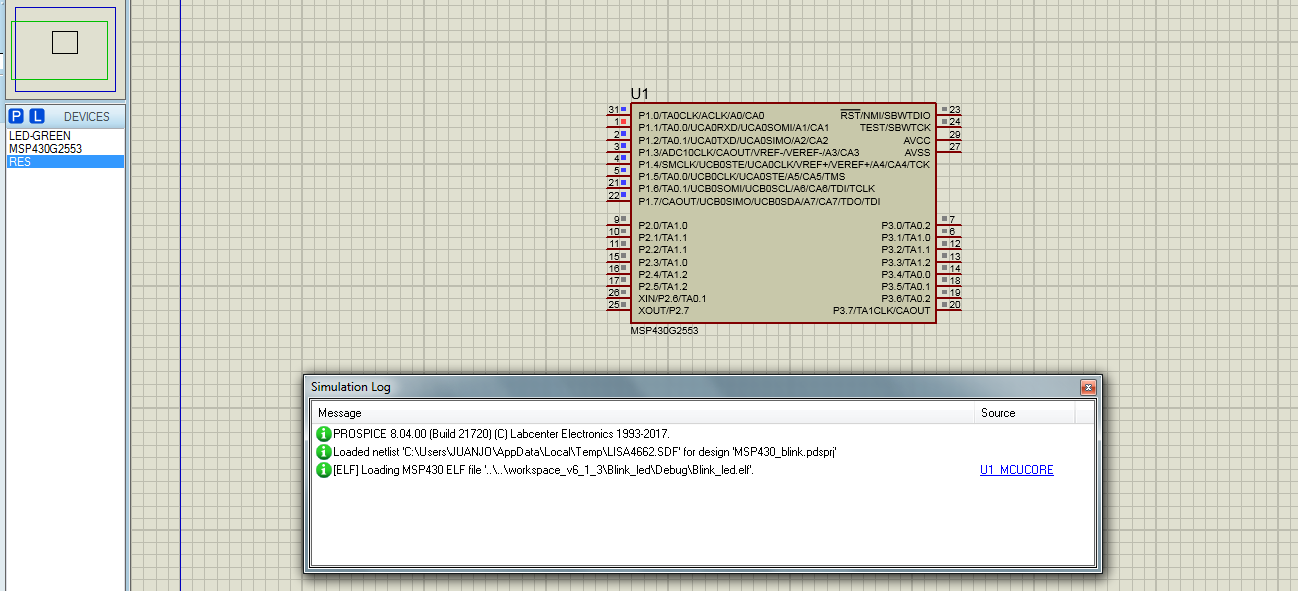Click pin label P1.5/TA0.0/UCB0CLK

741,177
